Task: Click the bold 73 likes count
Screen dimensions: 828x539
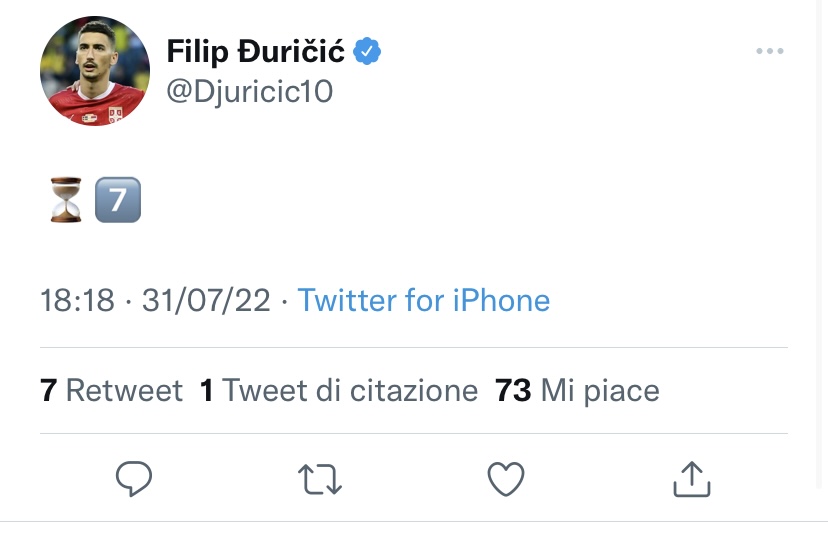Action: [x=513, y=390]
